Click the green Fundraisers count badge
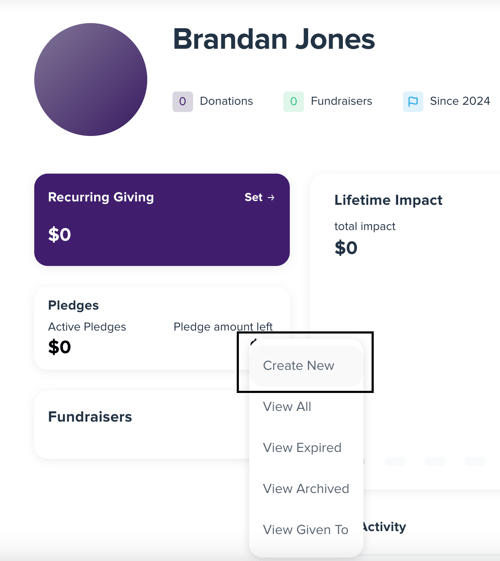The height and width of the screenshot is (561, 500). [x=293, y=102]
